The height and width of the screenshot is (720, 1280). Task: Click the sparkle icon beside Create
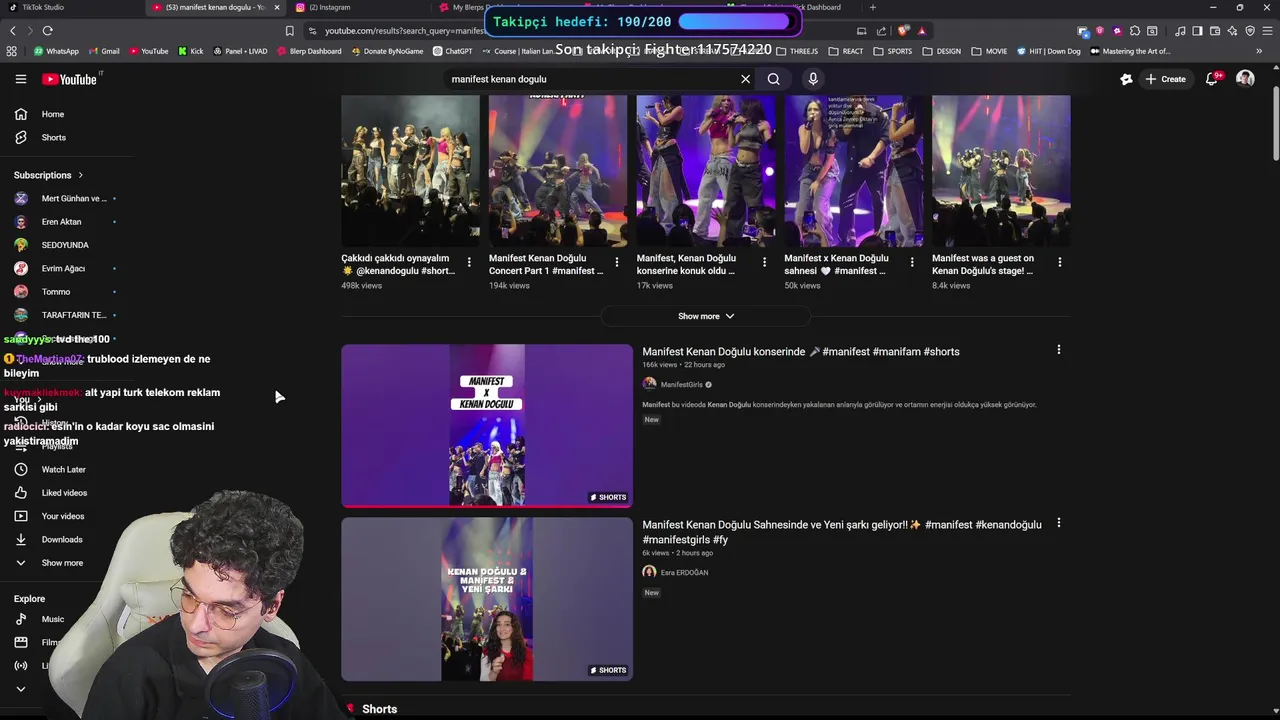[1126, 79]
